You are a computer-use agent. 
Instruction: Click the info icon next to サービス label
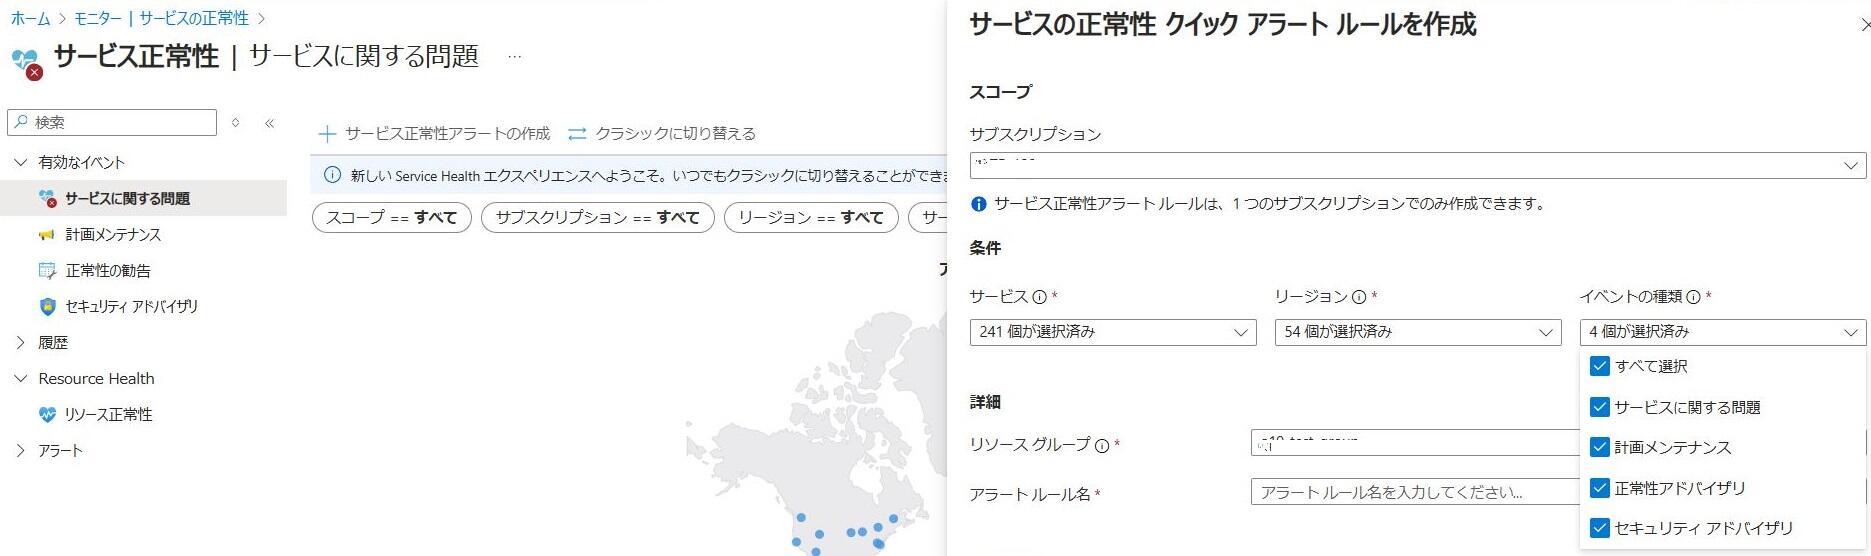click(1040, 297)
